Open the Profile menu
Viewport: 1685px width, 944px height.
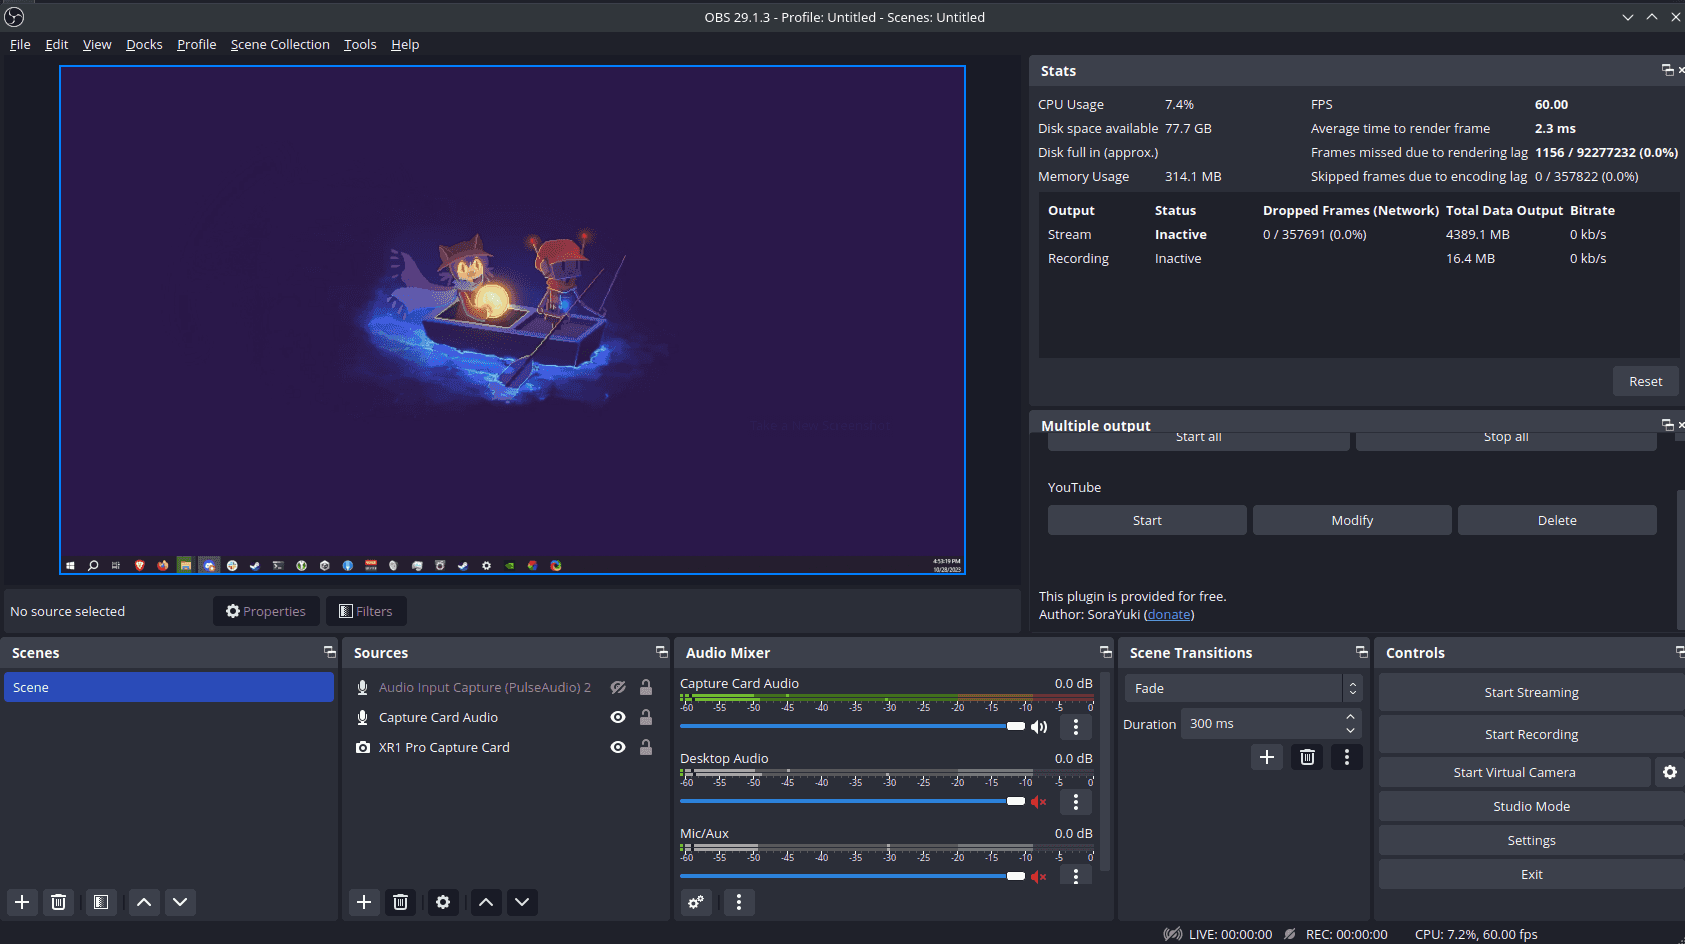pyautogui.click(x=197, y=44)
